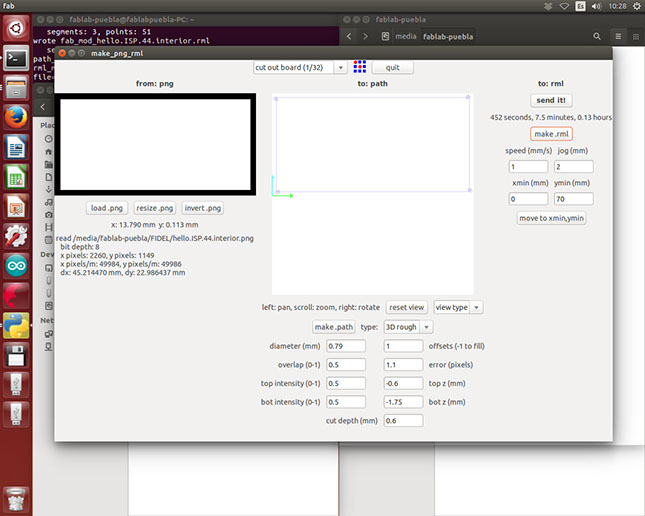Click the speed (mm/s) field
The width and height of the screenshot is (645, 516).
[x=528, y=167]
